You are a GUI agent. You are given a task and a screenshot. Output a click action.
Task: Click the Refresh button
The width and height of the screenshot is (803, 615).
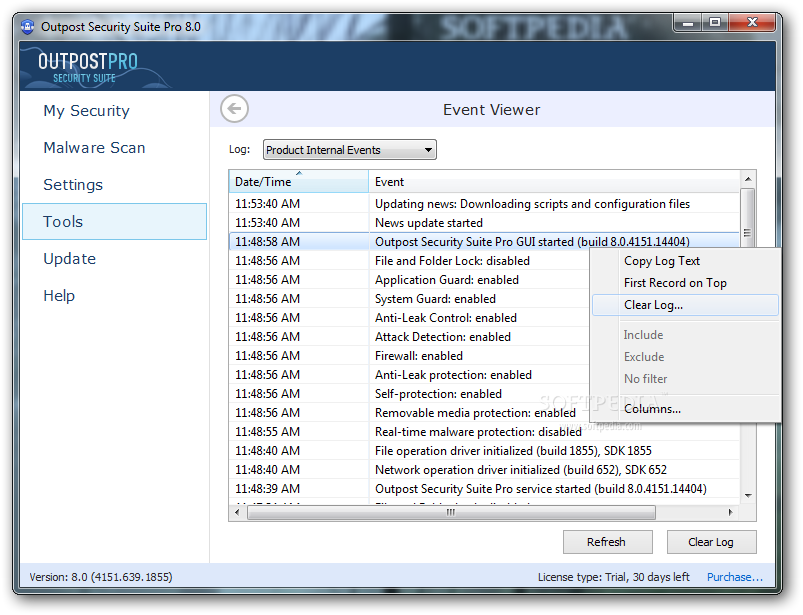click(607, 542)
